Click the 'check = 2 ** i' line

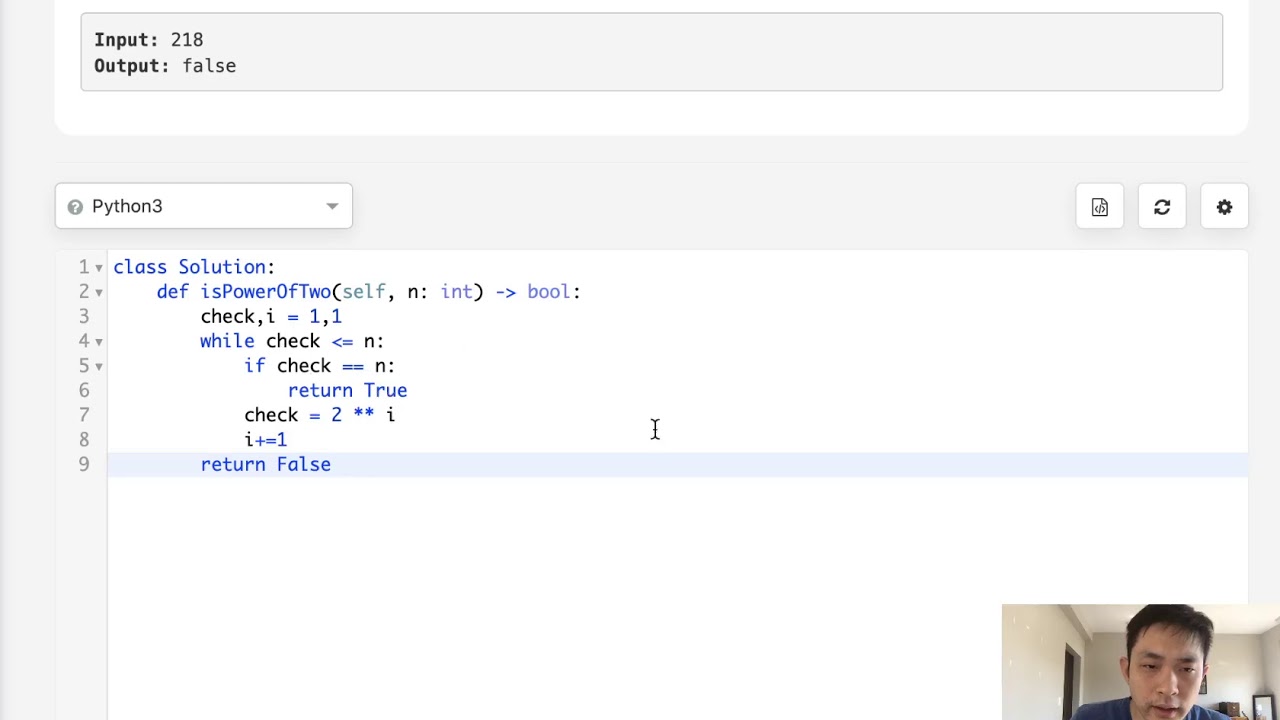coord(319,415)
